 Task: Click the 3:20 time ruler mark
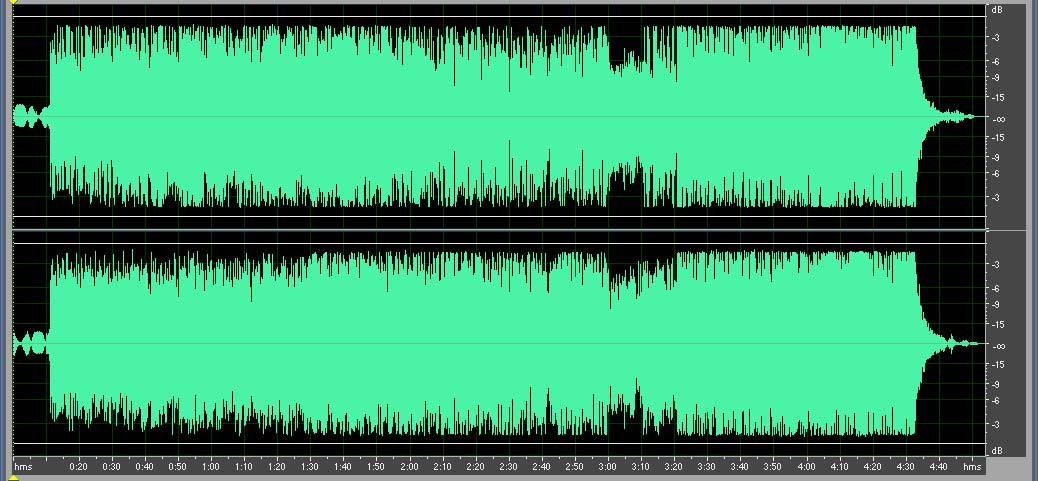coord(675,467)
